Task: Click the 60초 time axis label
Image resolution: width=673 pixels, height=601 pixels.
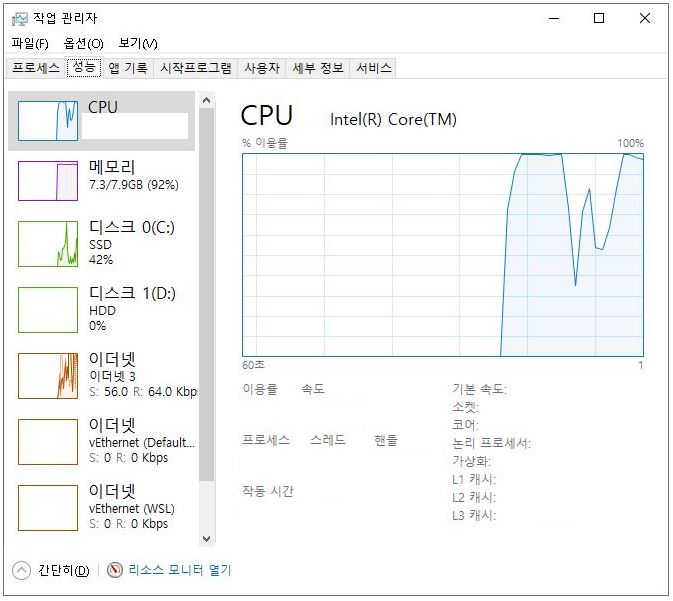Action: point(253,365)
